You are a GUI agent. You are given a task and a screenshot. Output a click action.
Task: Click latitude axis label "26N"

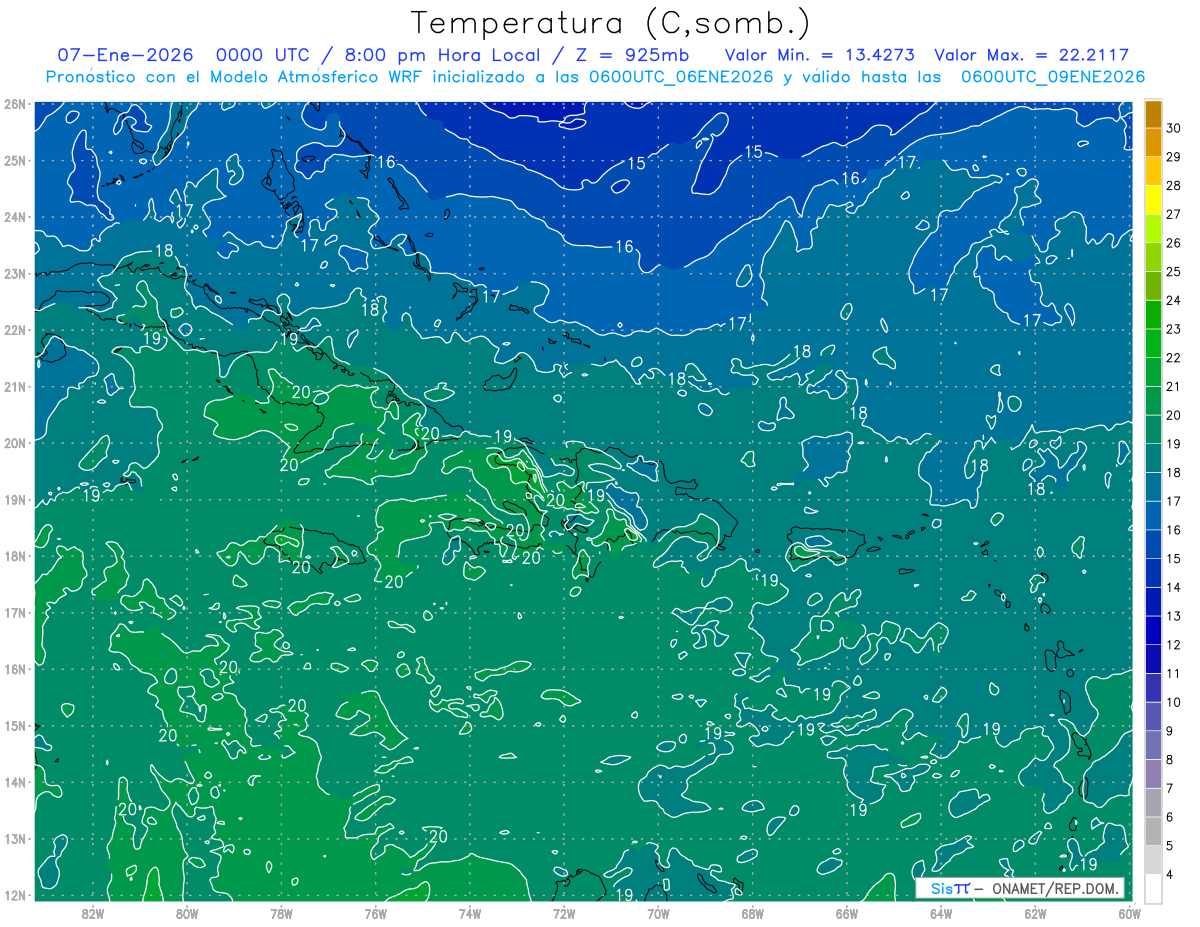[15, 104]
